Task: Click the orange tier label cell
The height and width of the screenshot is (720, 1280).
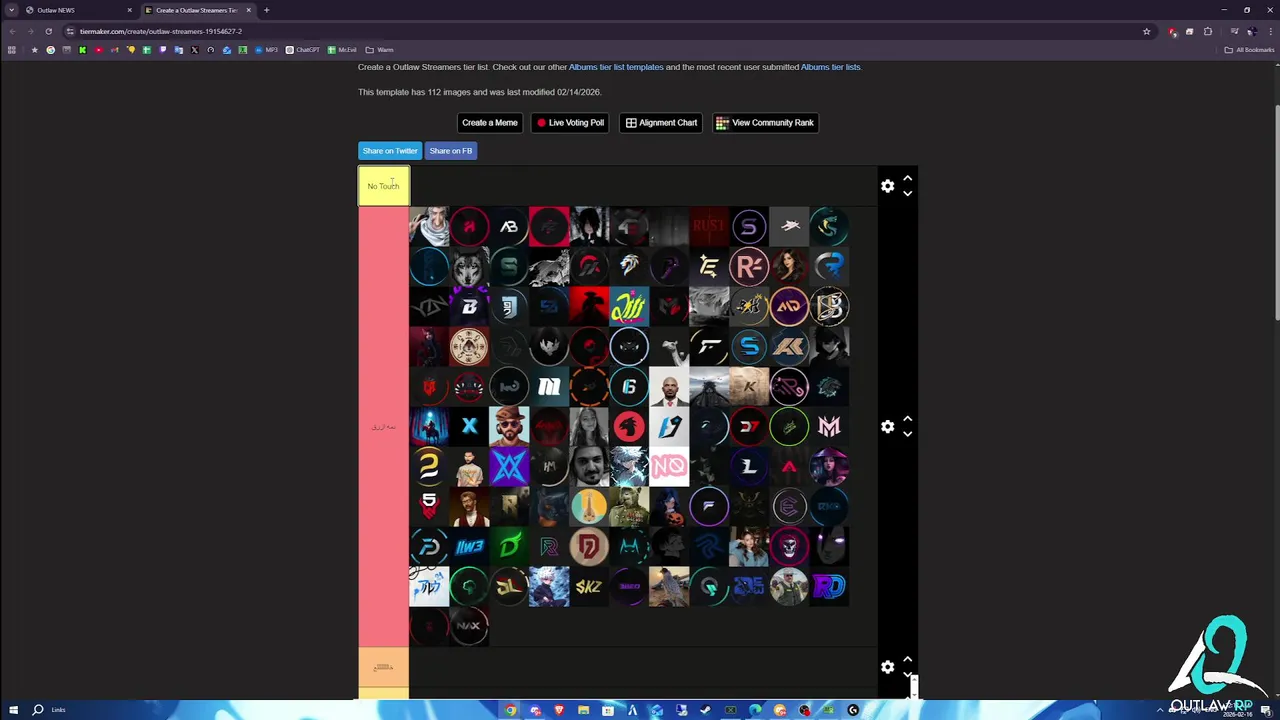Action: tap(383, 667)
